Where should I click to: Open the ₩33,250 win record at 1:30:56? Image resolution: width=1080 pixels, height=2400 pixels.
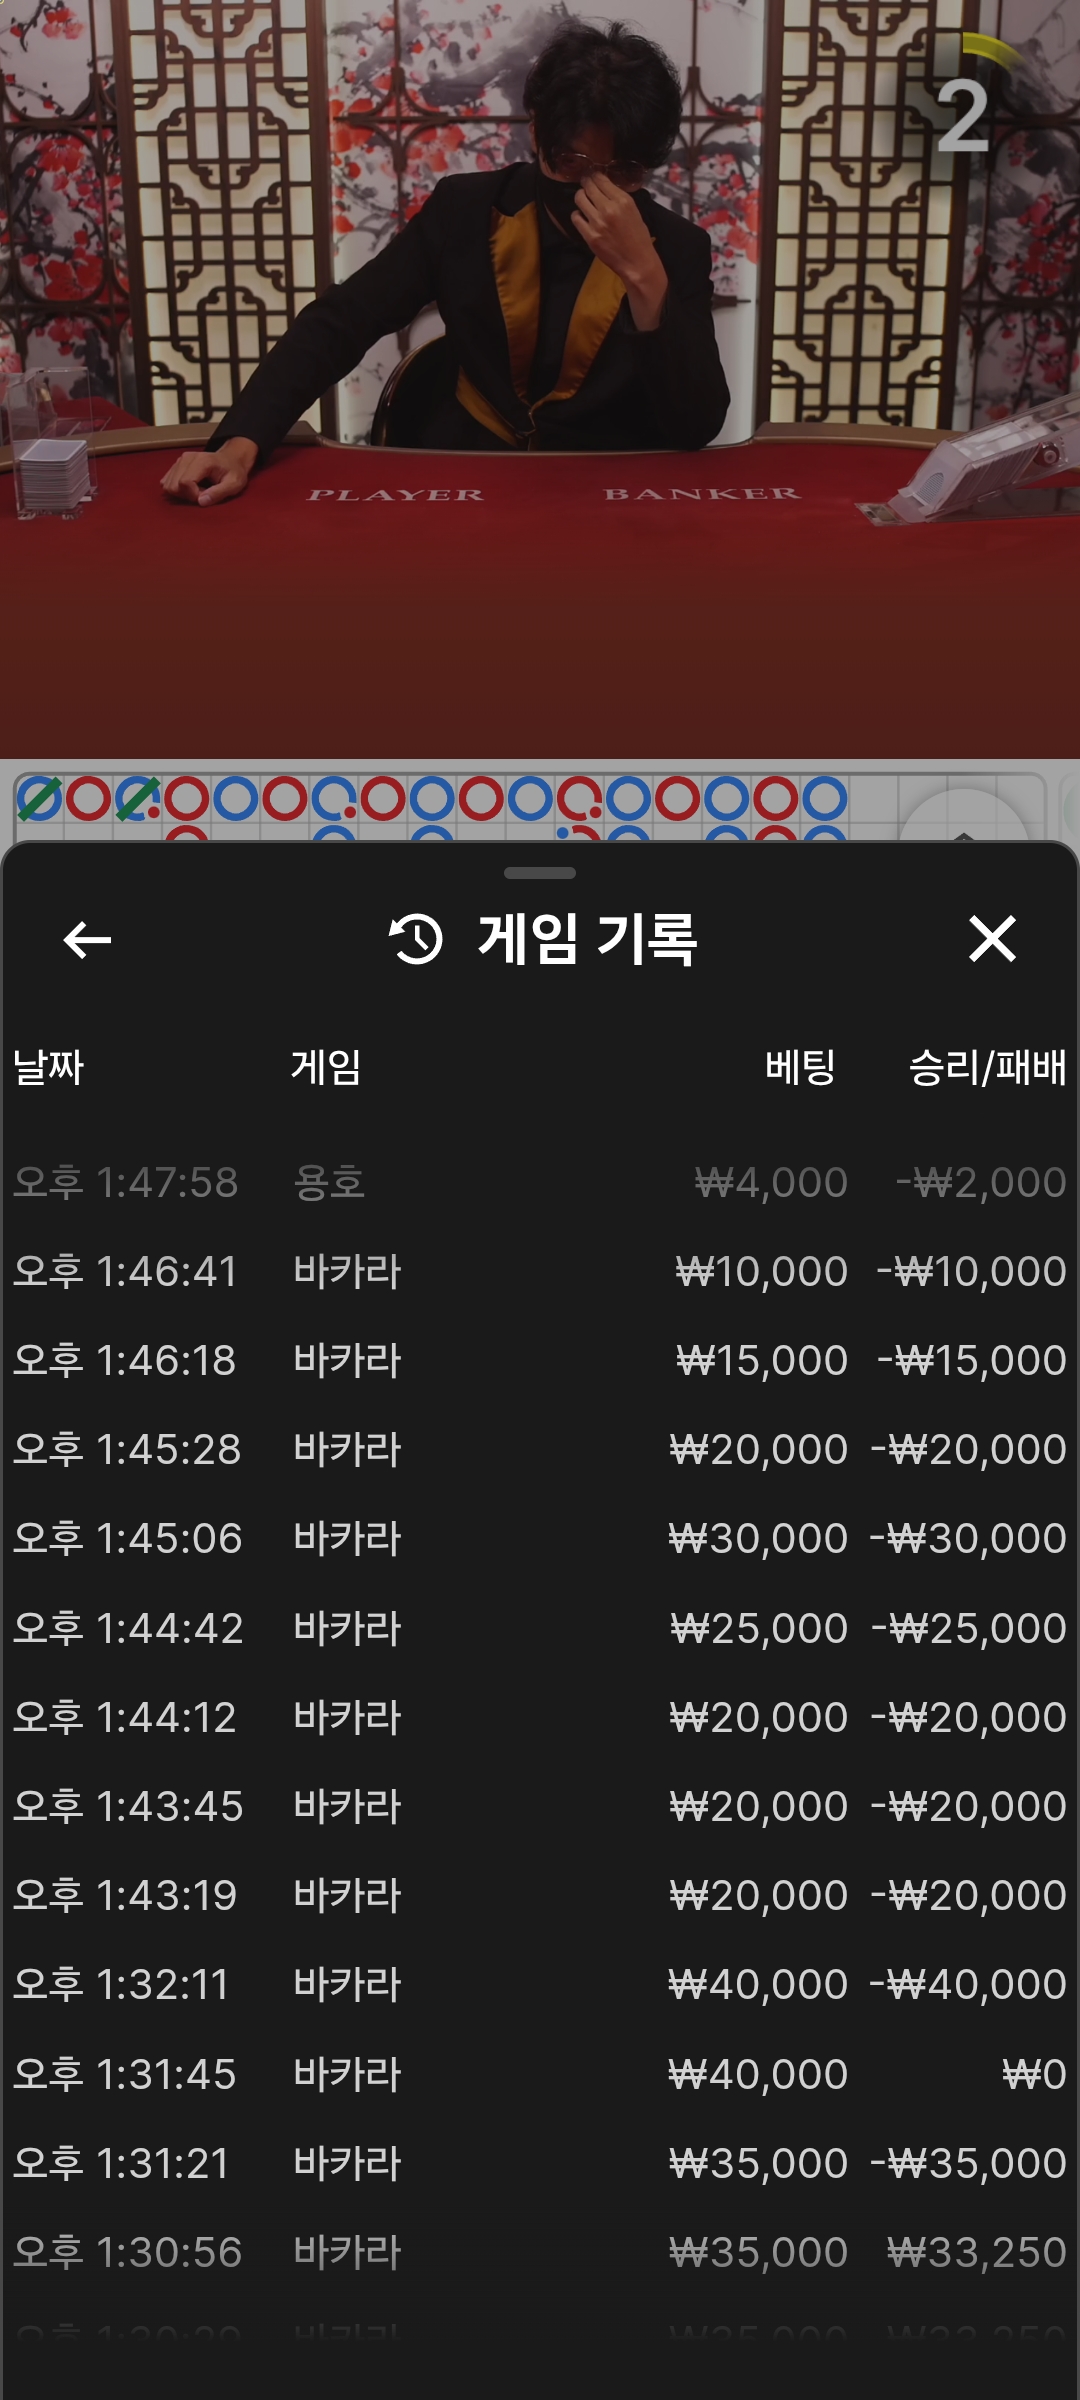coord(540,2253)
